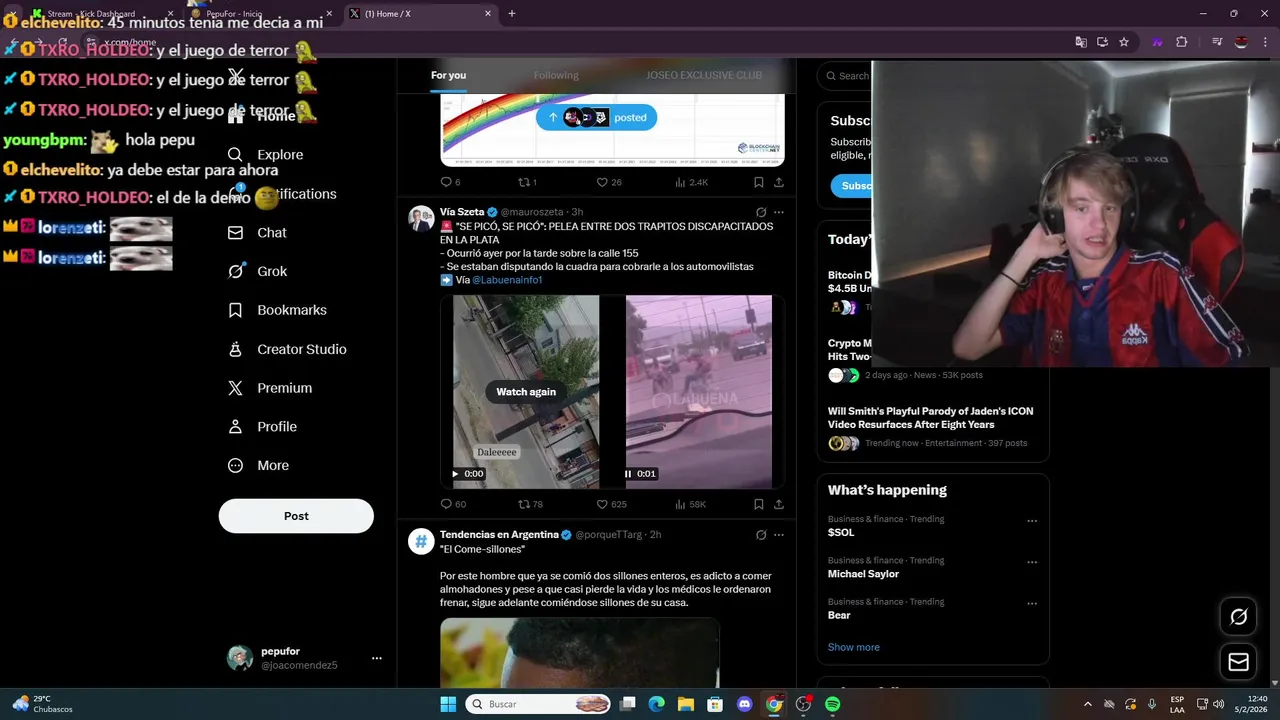Open Grok from the left navigation
This screenshot has width=1280, height=720.
tap(258, 272)
